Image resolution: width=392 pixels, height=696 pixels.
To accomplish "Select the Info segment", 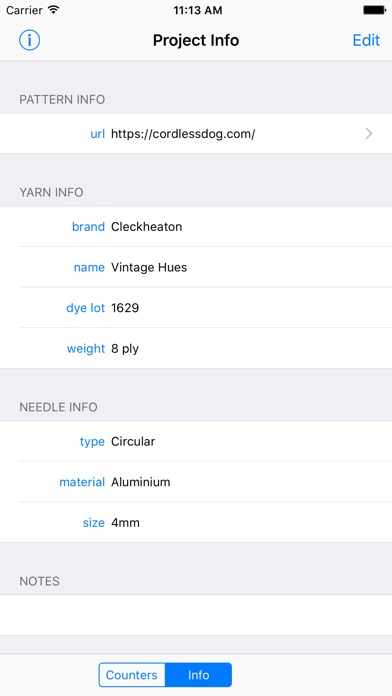I will click(x=198, y=675).
